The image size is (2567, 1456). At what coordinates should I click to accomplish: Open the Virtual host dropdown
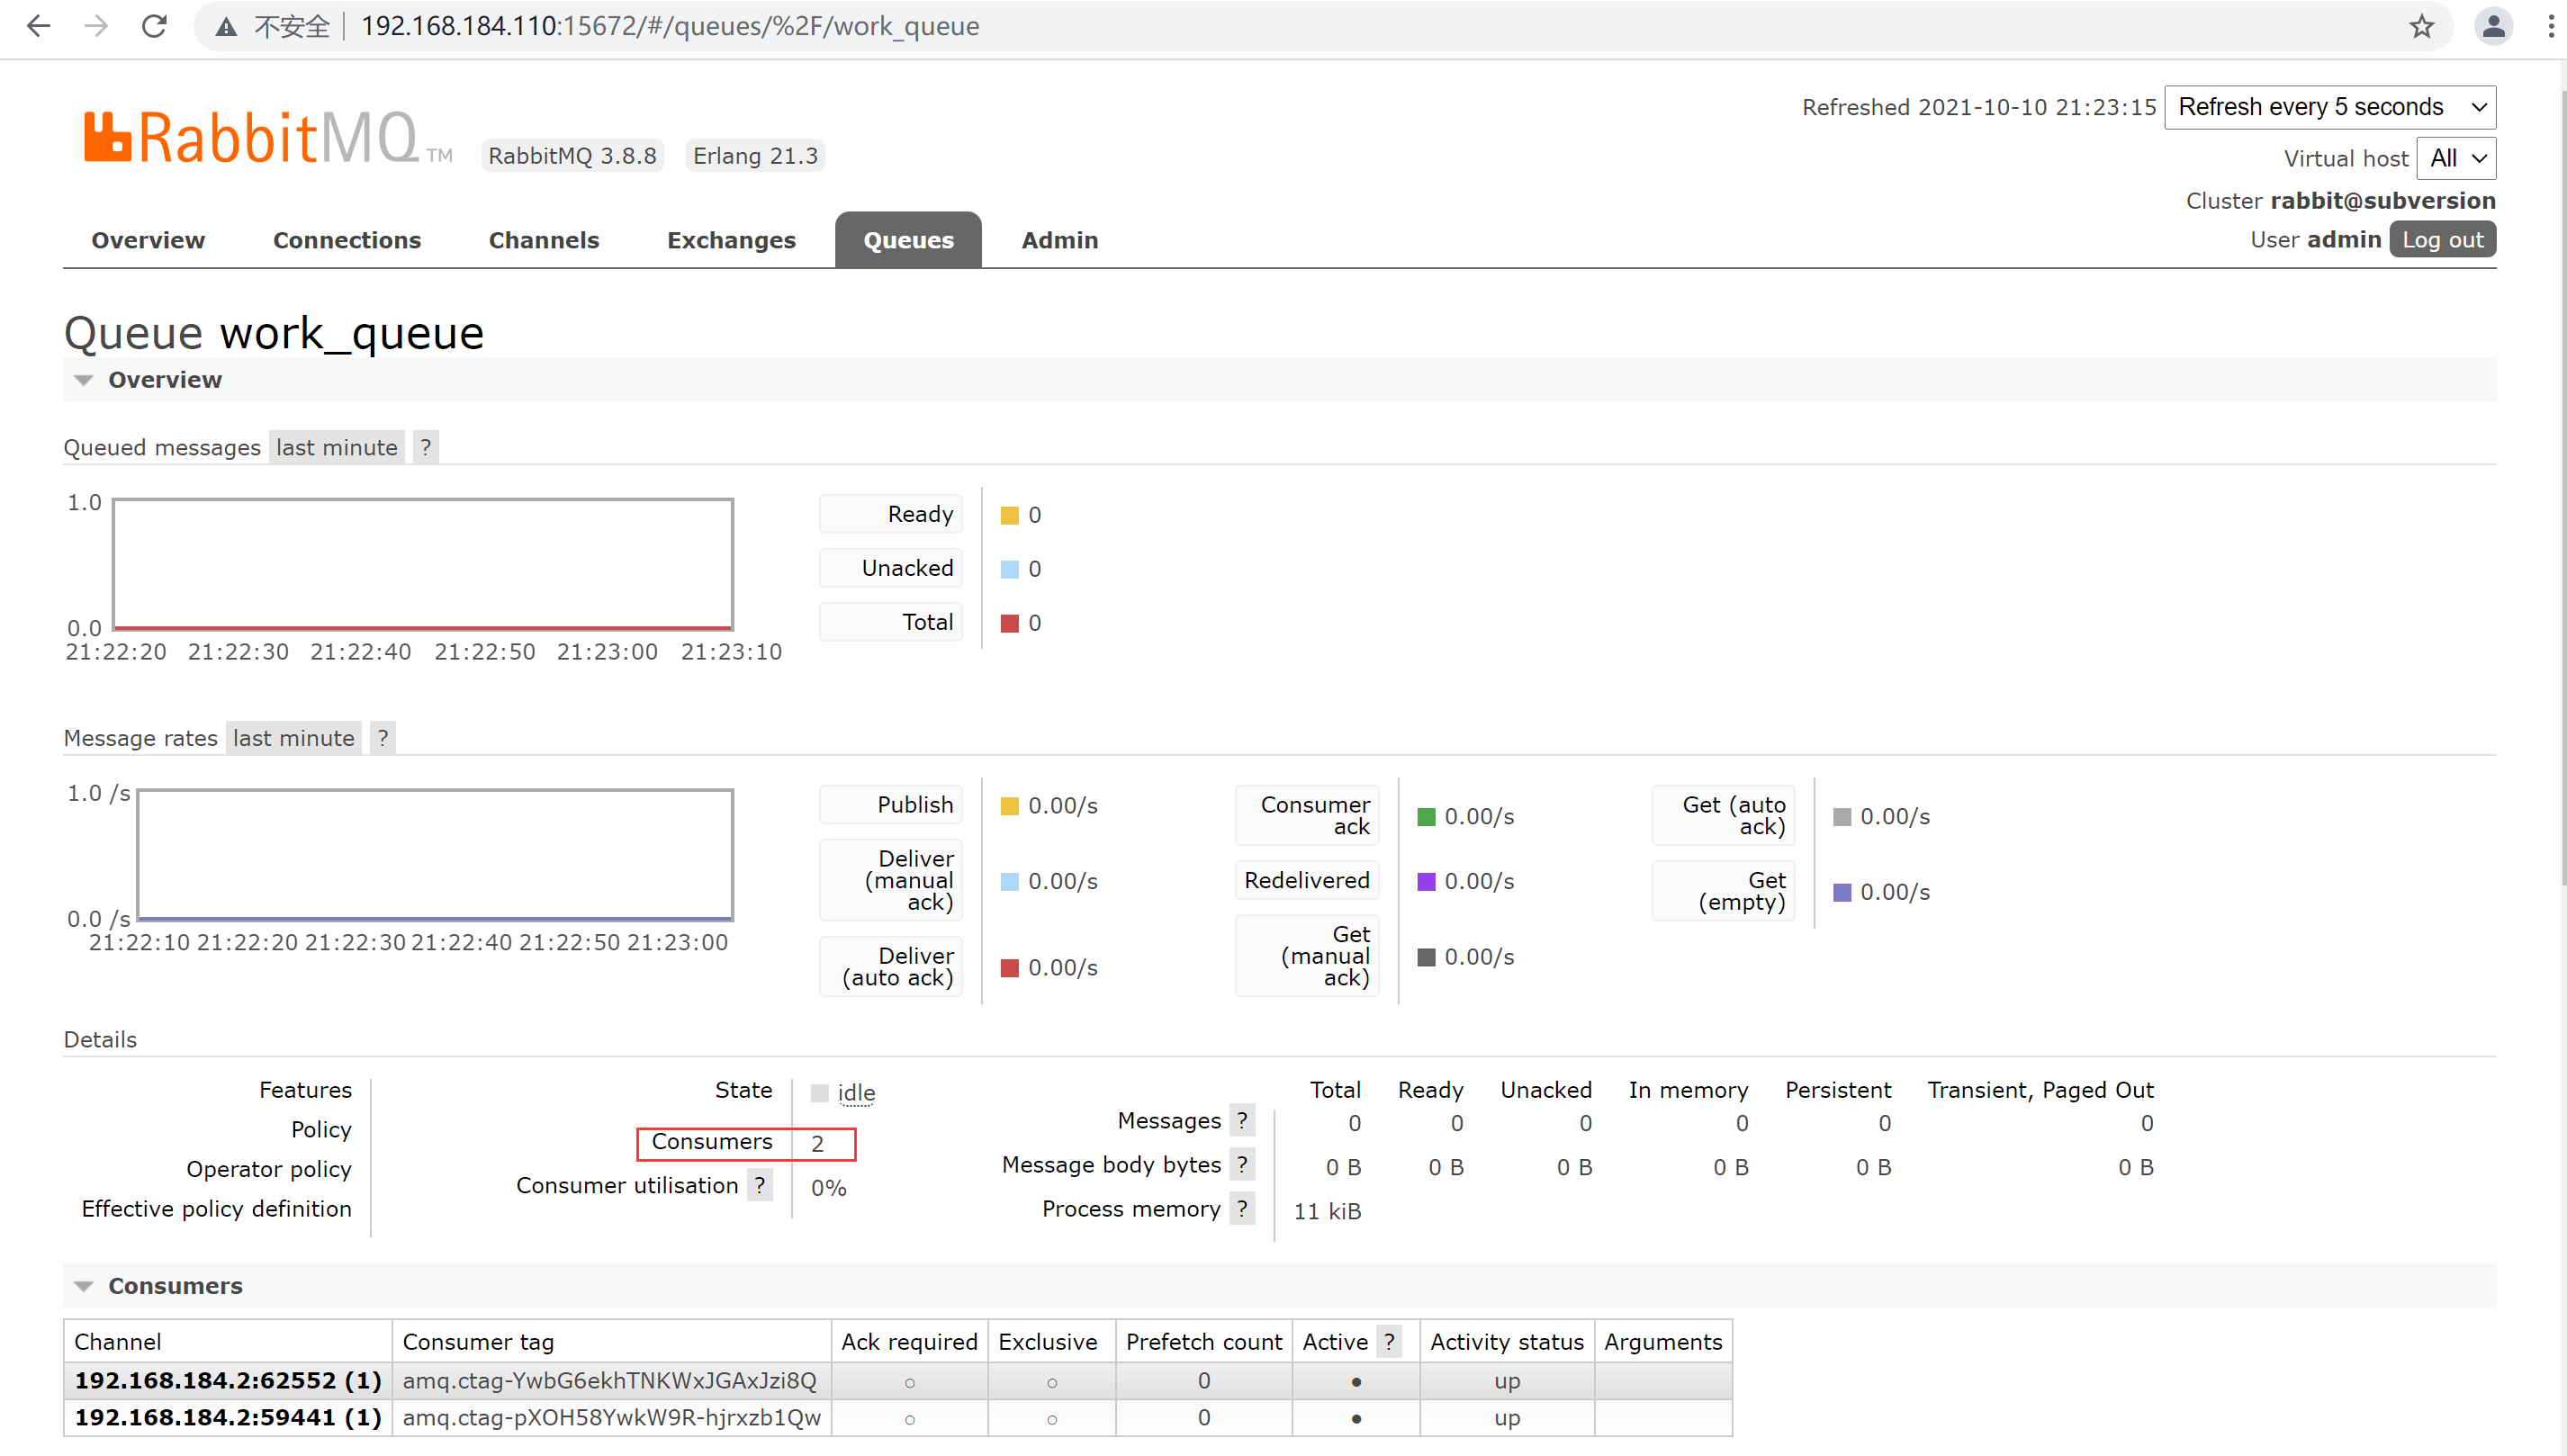coord(2457,158)
